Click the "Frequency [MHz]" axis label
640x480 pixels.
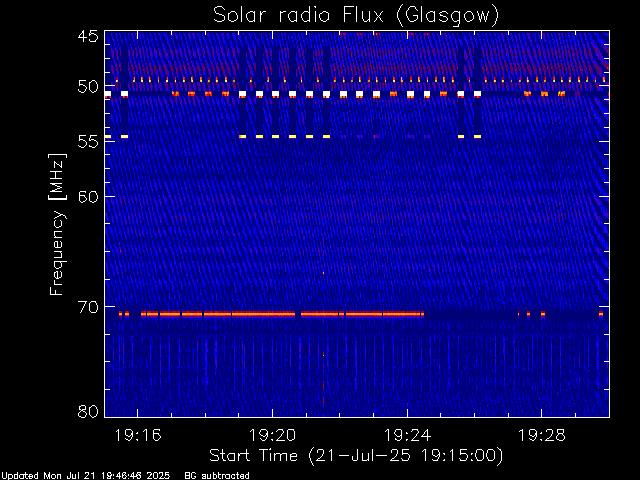coord(57,224)
